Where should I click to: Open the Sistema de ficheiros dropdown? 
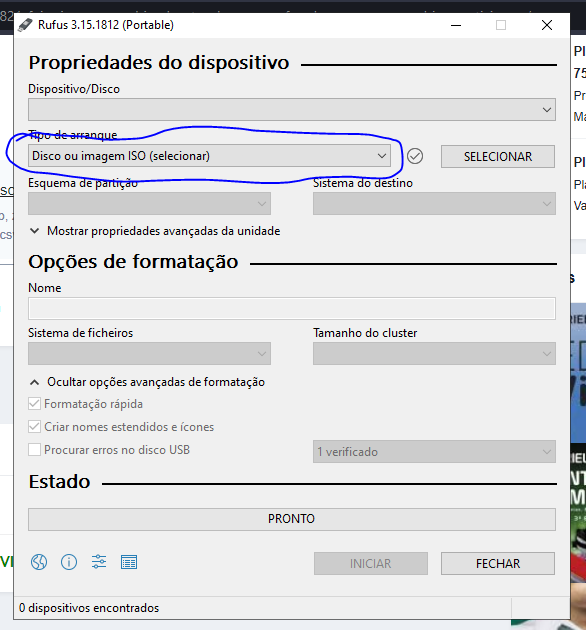[x=149, y=354]
